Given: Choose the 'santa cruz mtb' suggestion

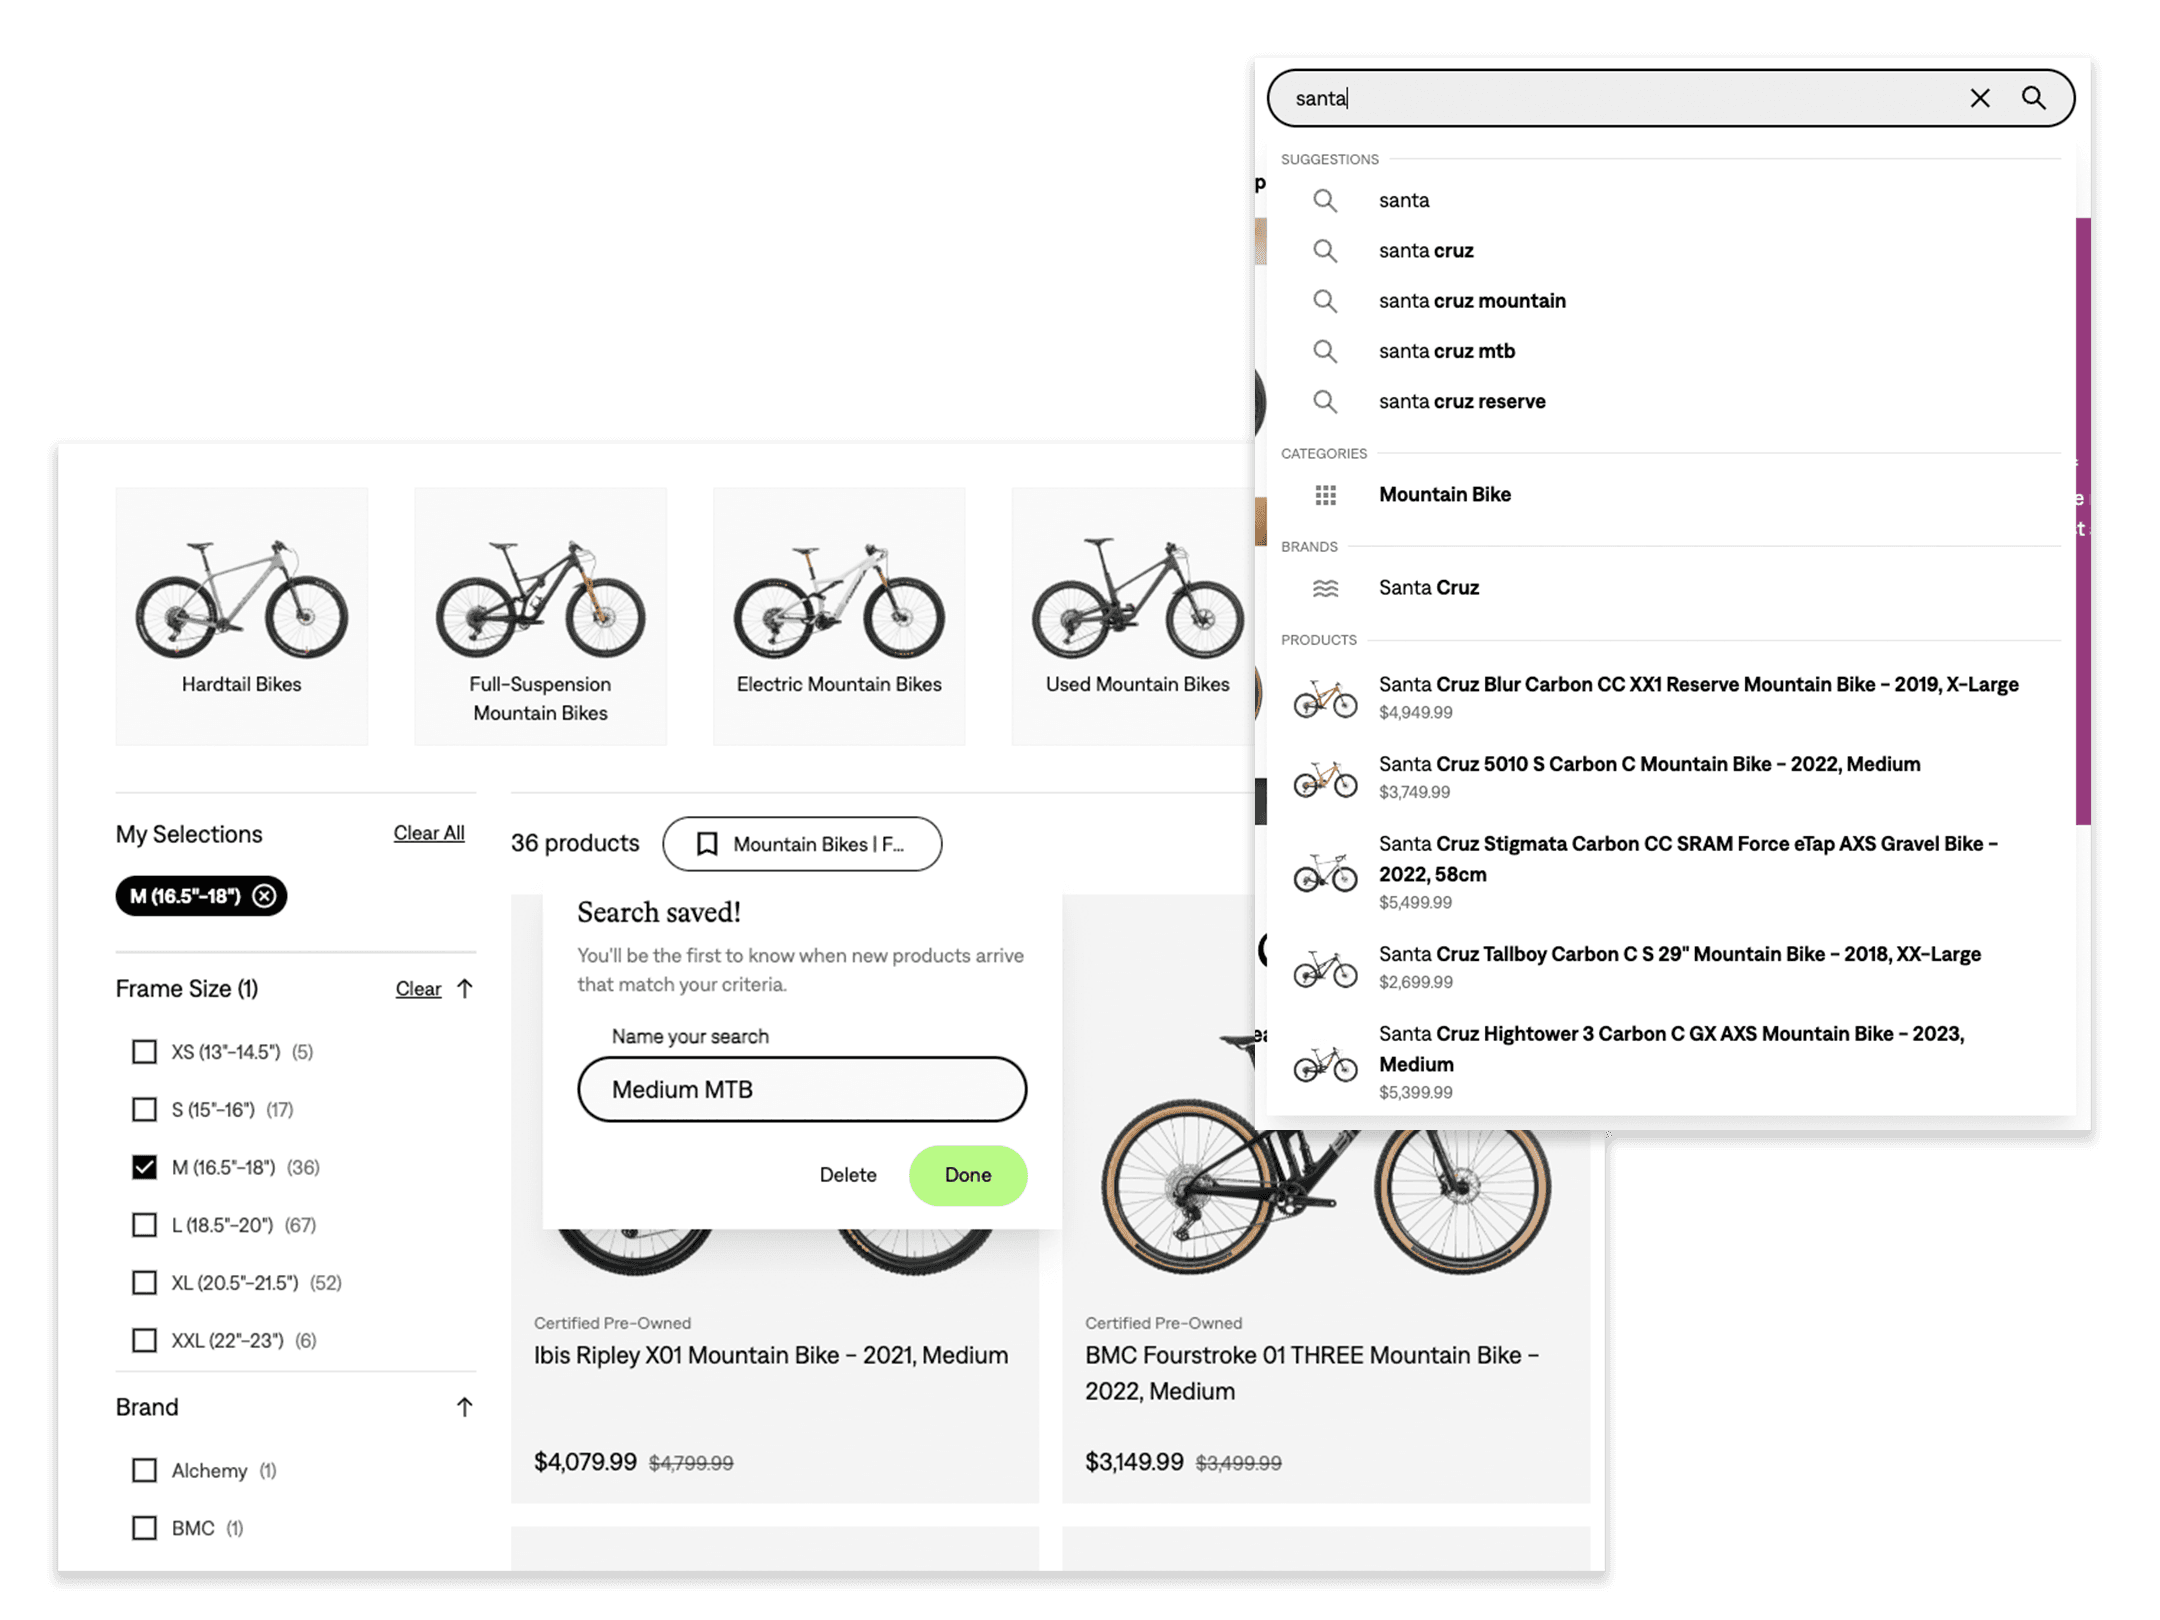Looking at the screenshot, I should click(x=1446, y=351).
